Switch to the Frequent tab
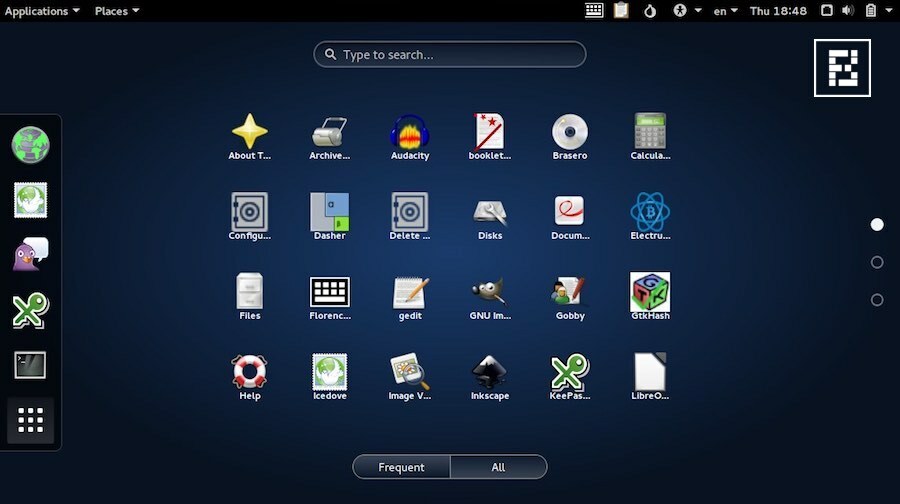This screenshot has height=504, width=900. point(401,467)
